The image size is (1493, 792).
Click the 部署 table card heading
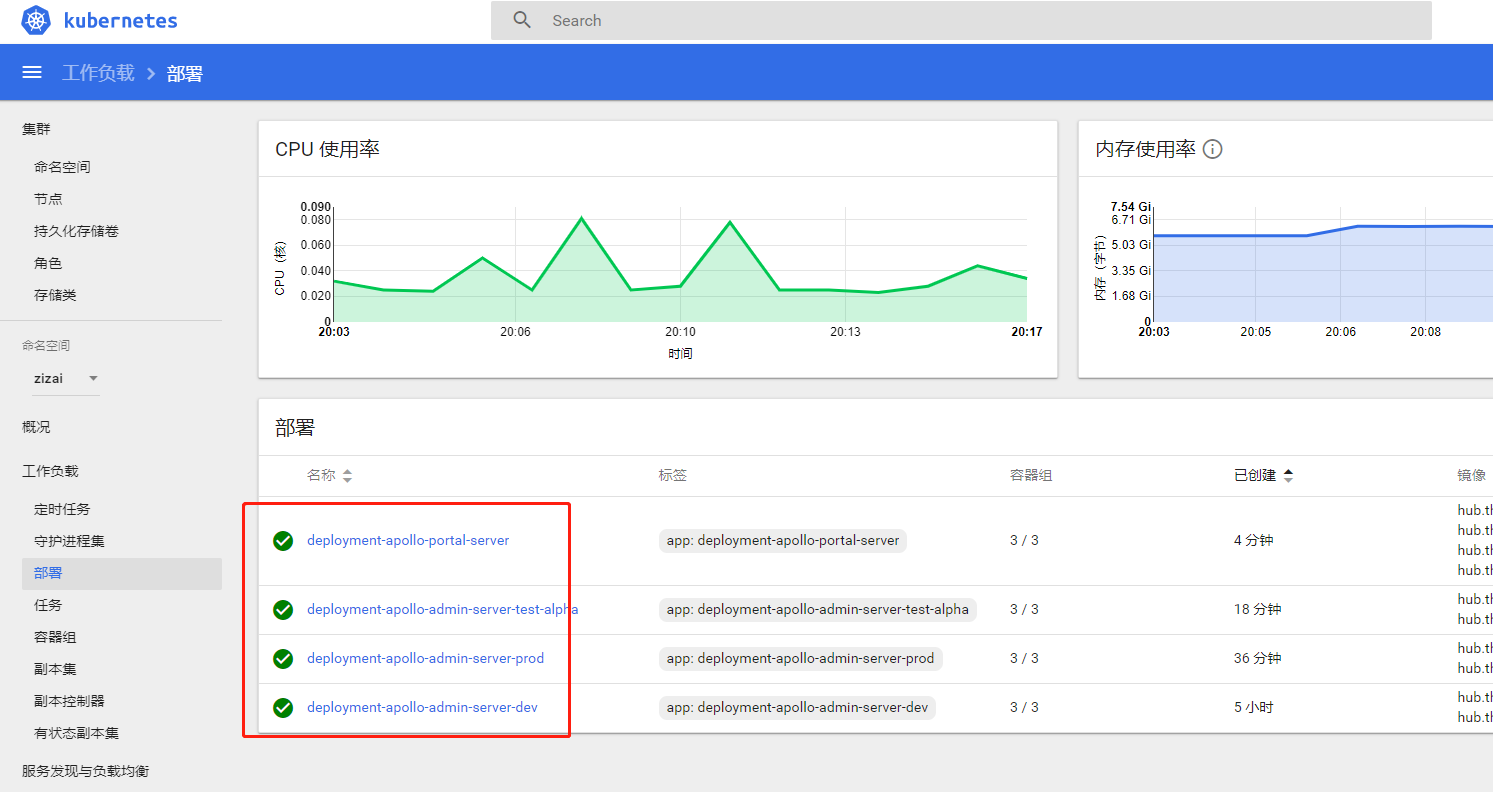[295, 427]
